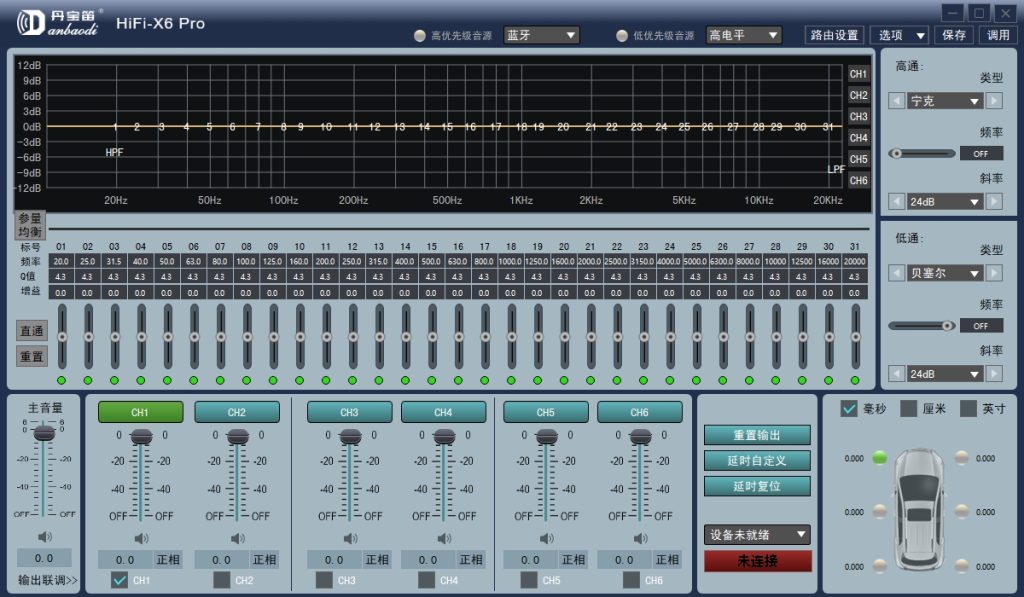Click the 重置输出 button
The width and height of the screenshot is (1024, 597).
(x=757, y=435)
